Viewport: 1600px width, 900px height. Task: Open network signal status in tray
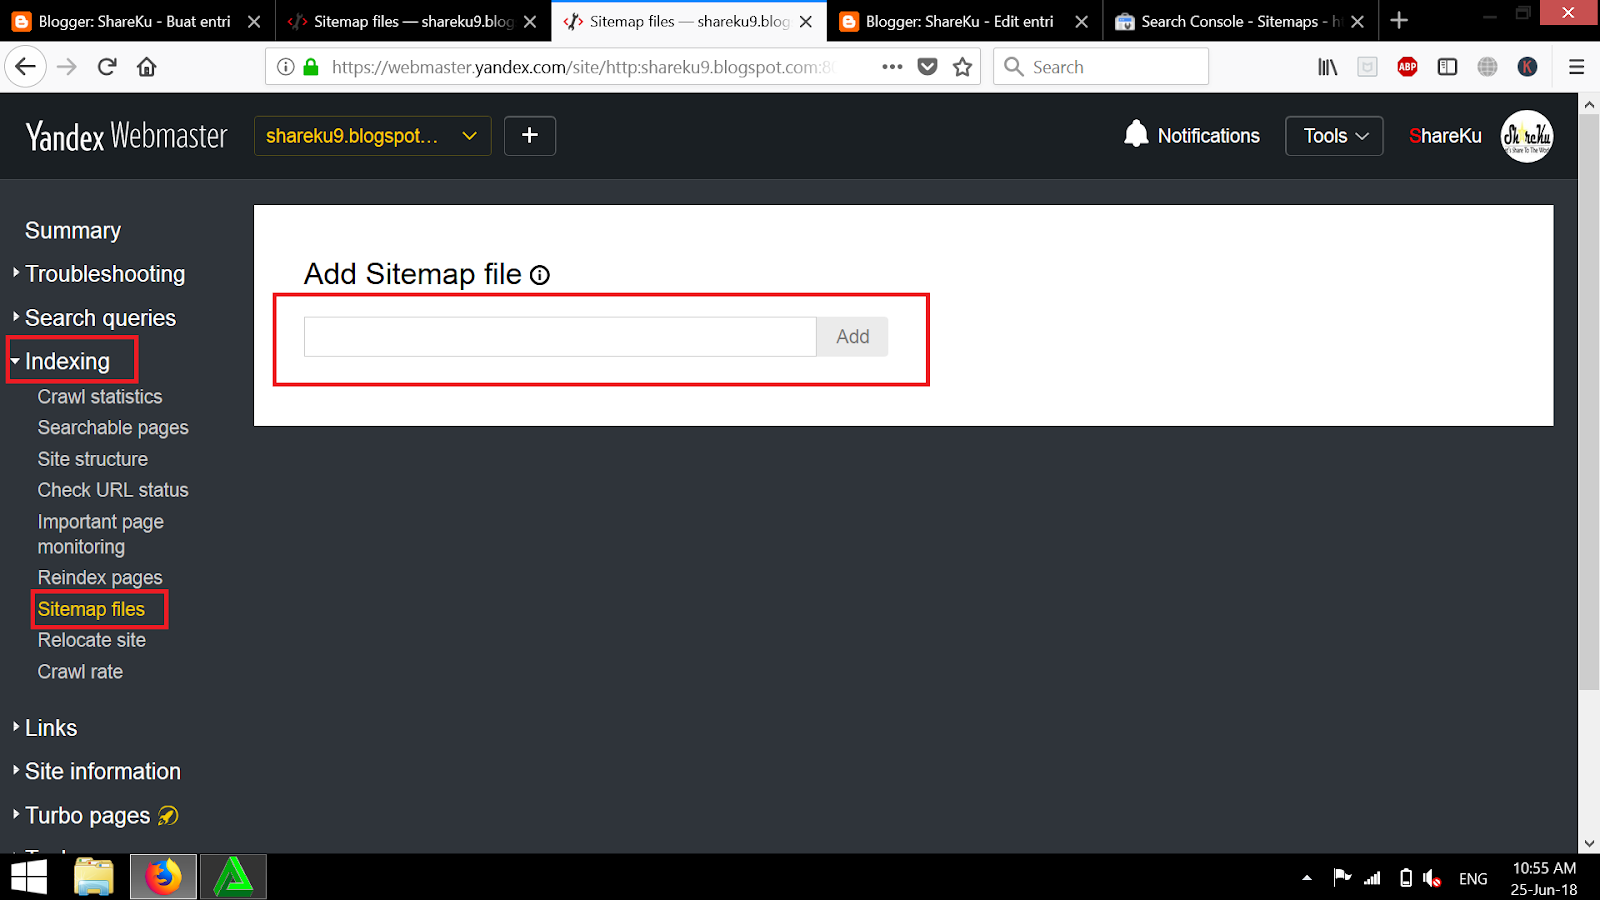coord(1372,878)
